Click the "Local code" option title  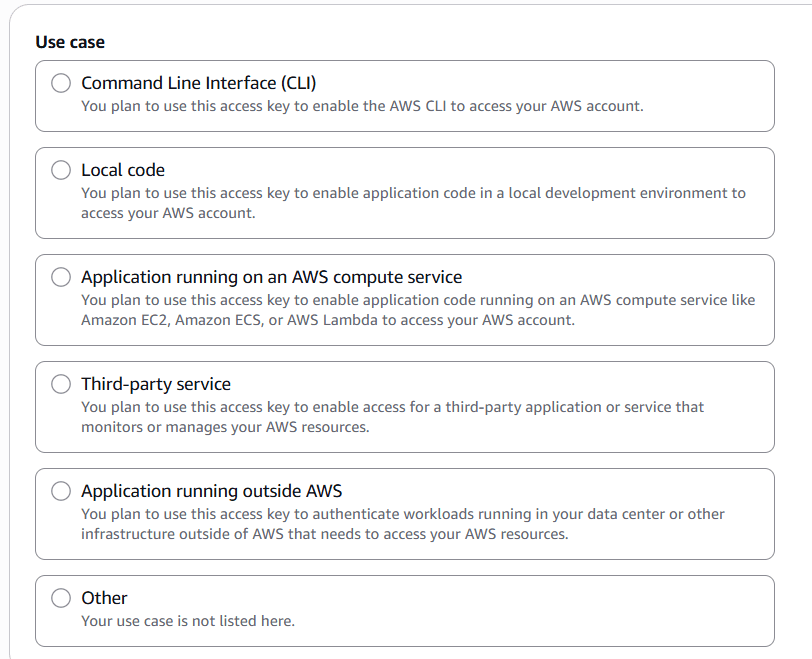123,171
